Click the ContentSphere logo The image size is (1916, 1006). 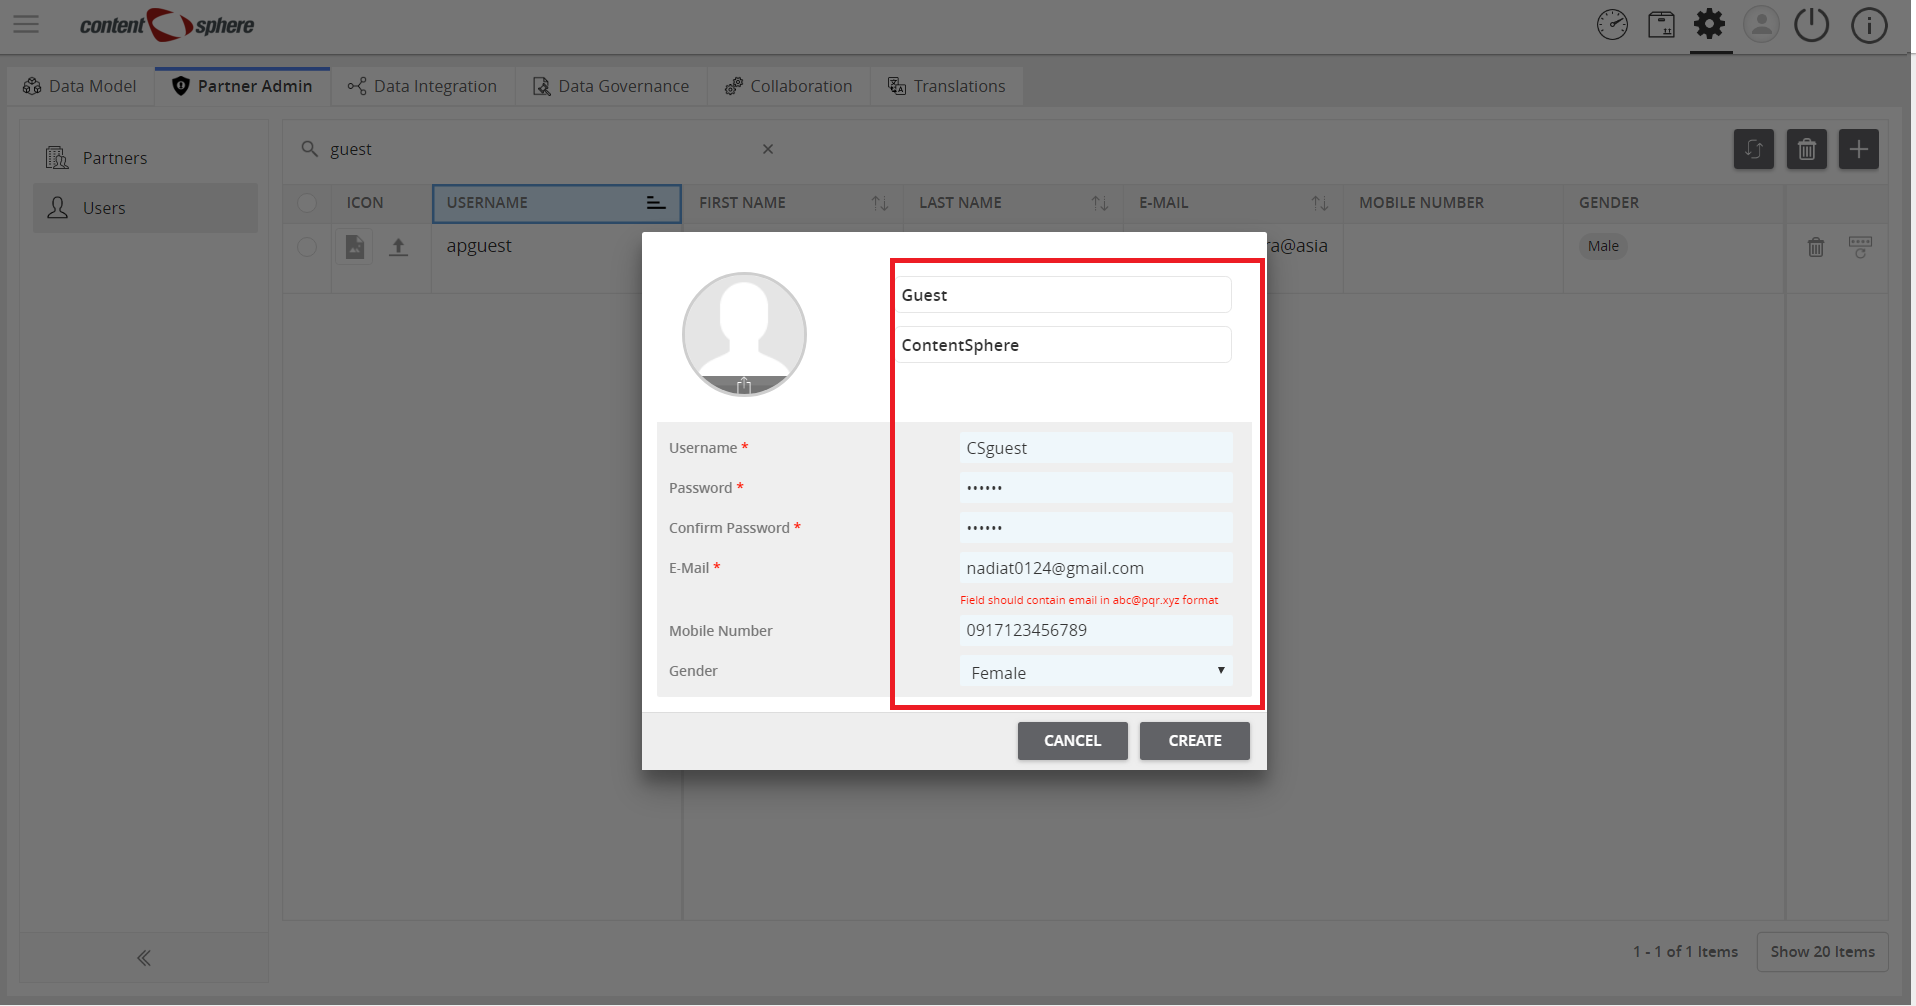[x=167, y=25]
